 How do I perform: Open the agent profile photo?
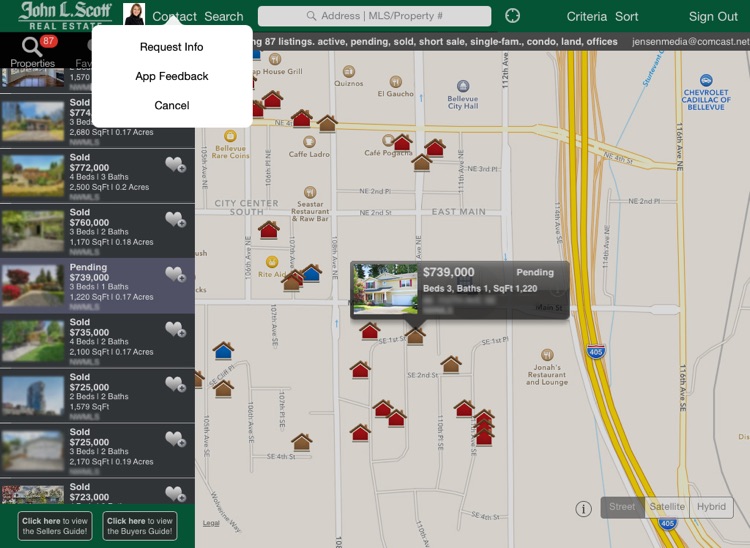click(x=134, y=14)
